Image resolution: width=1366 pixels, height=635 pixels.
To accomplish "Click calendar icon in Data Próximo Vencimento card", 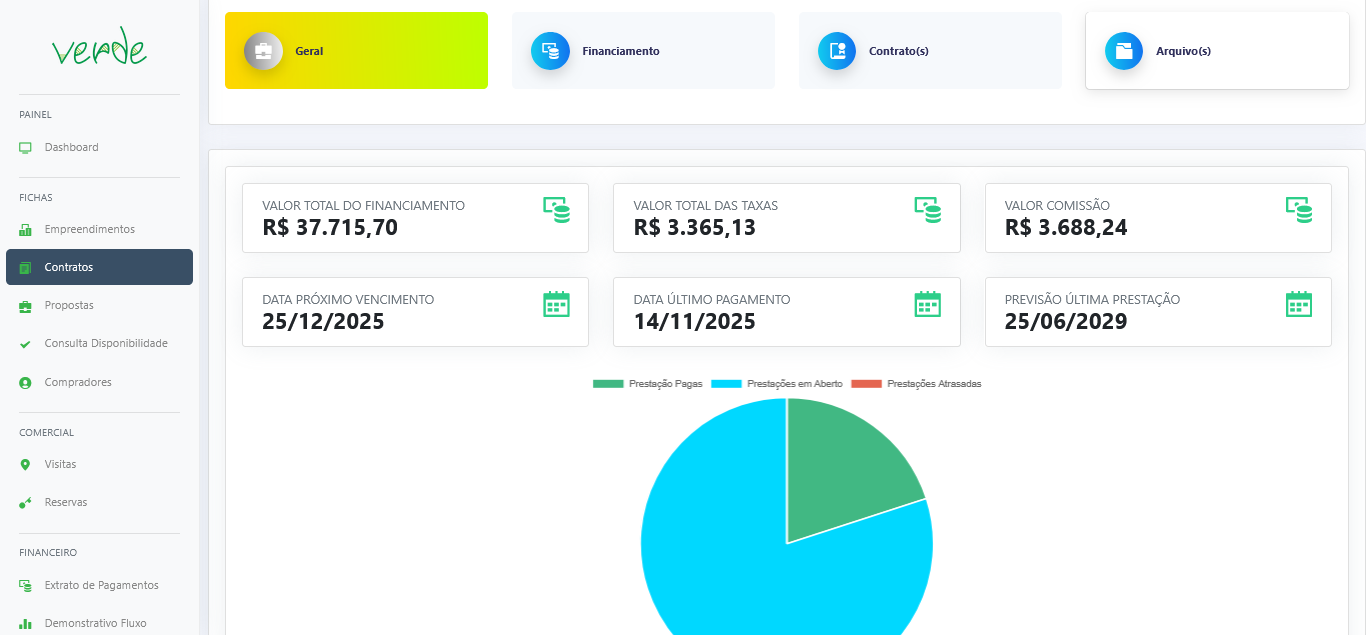I will click(x=556, y=304).
